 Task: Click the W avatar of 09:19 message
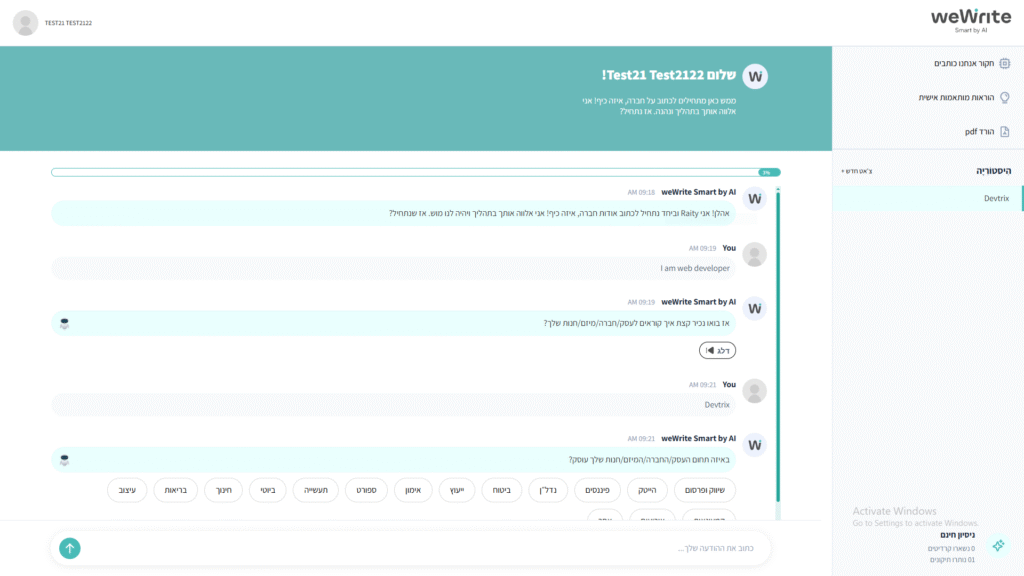click(x=755, y=309)
